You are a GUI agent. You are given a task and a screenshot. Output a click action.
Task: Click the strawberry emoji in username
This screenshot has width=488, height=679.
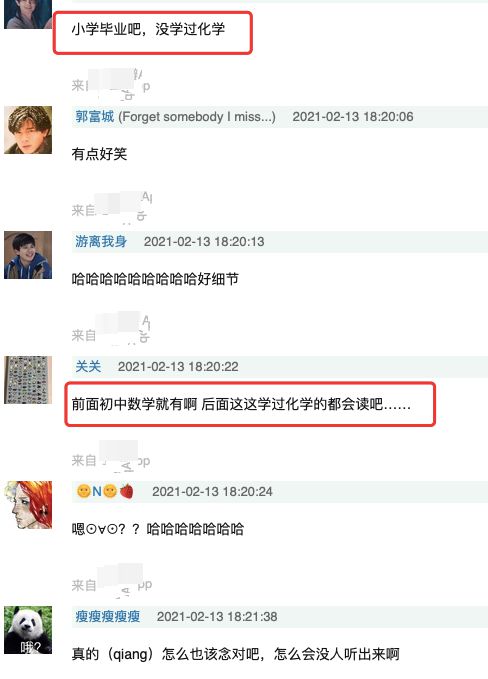(126, 491)
